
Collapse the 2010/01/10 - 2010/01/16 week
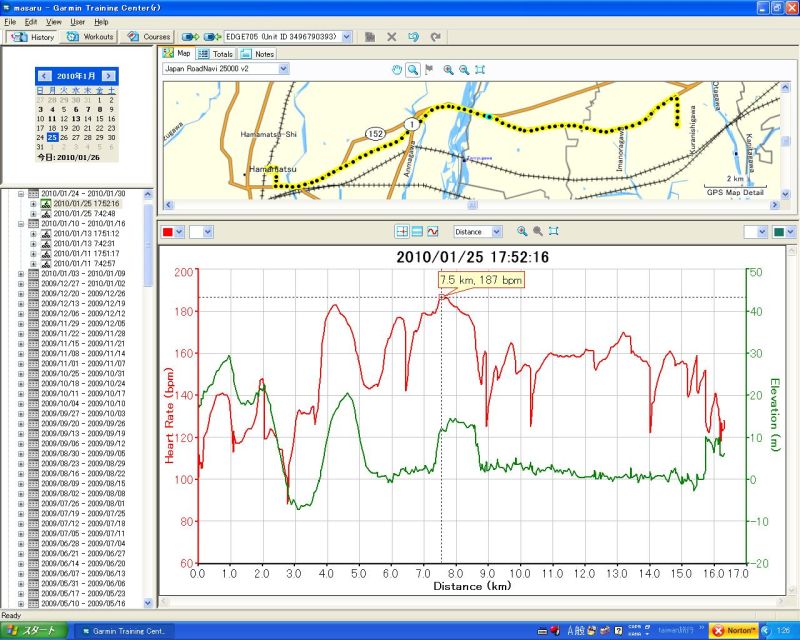tap(21, 224)
